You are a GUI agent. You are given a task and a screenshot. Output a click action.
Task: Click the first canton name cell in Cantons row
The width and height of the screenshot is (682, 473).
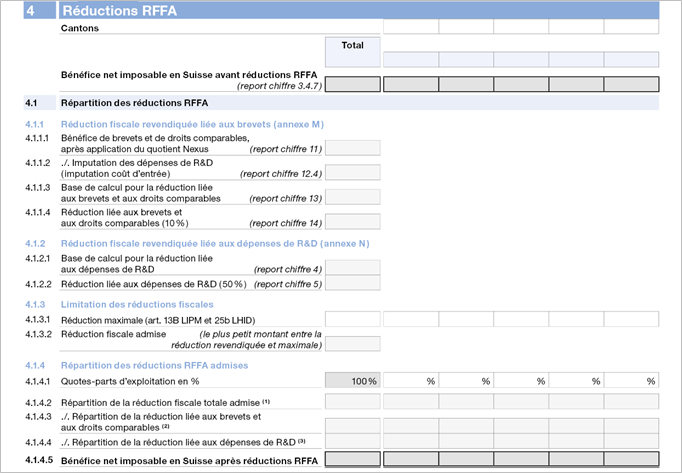[x=411, y=27]
